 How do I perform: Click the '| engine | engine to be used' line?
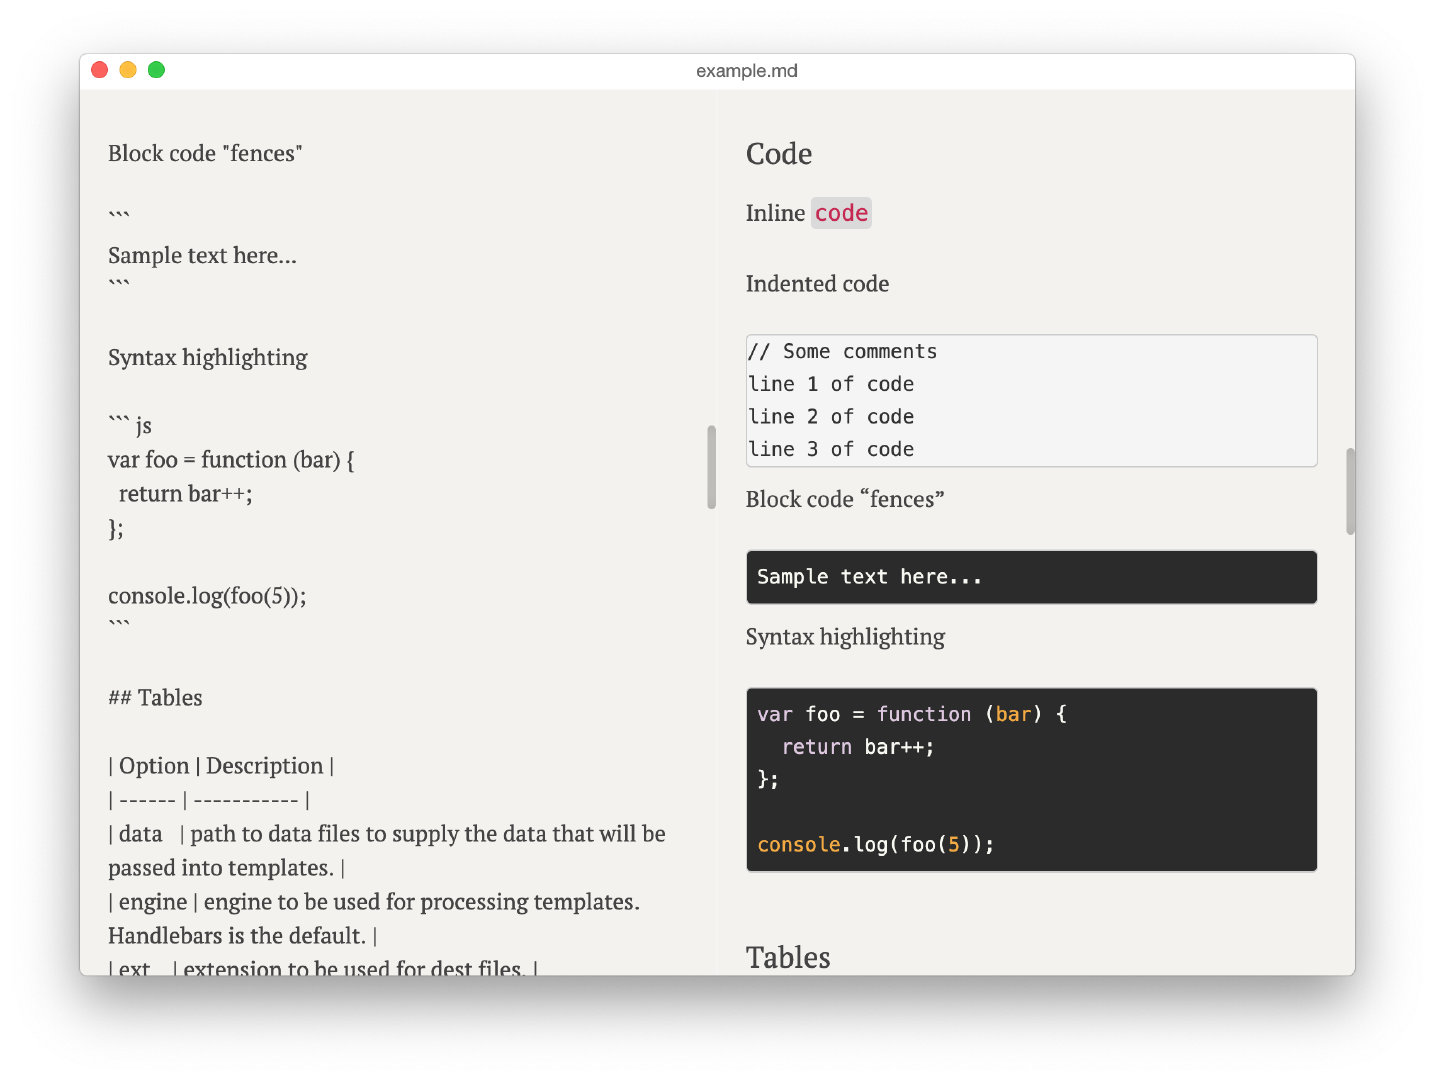(374, 902)
